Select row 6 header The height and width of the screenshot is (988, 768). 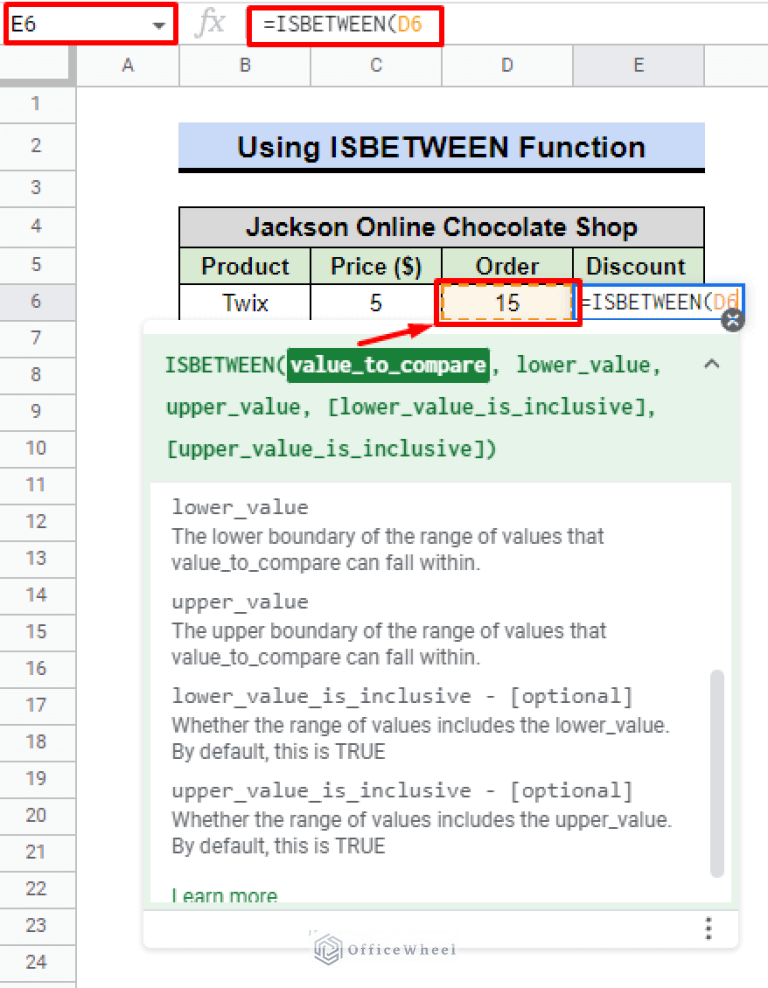tap(37, 301)
